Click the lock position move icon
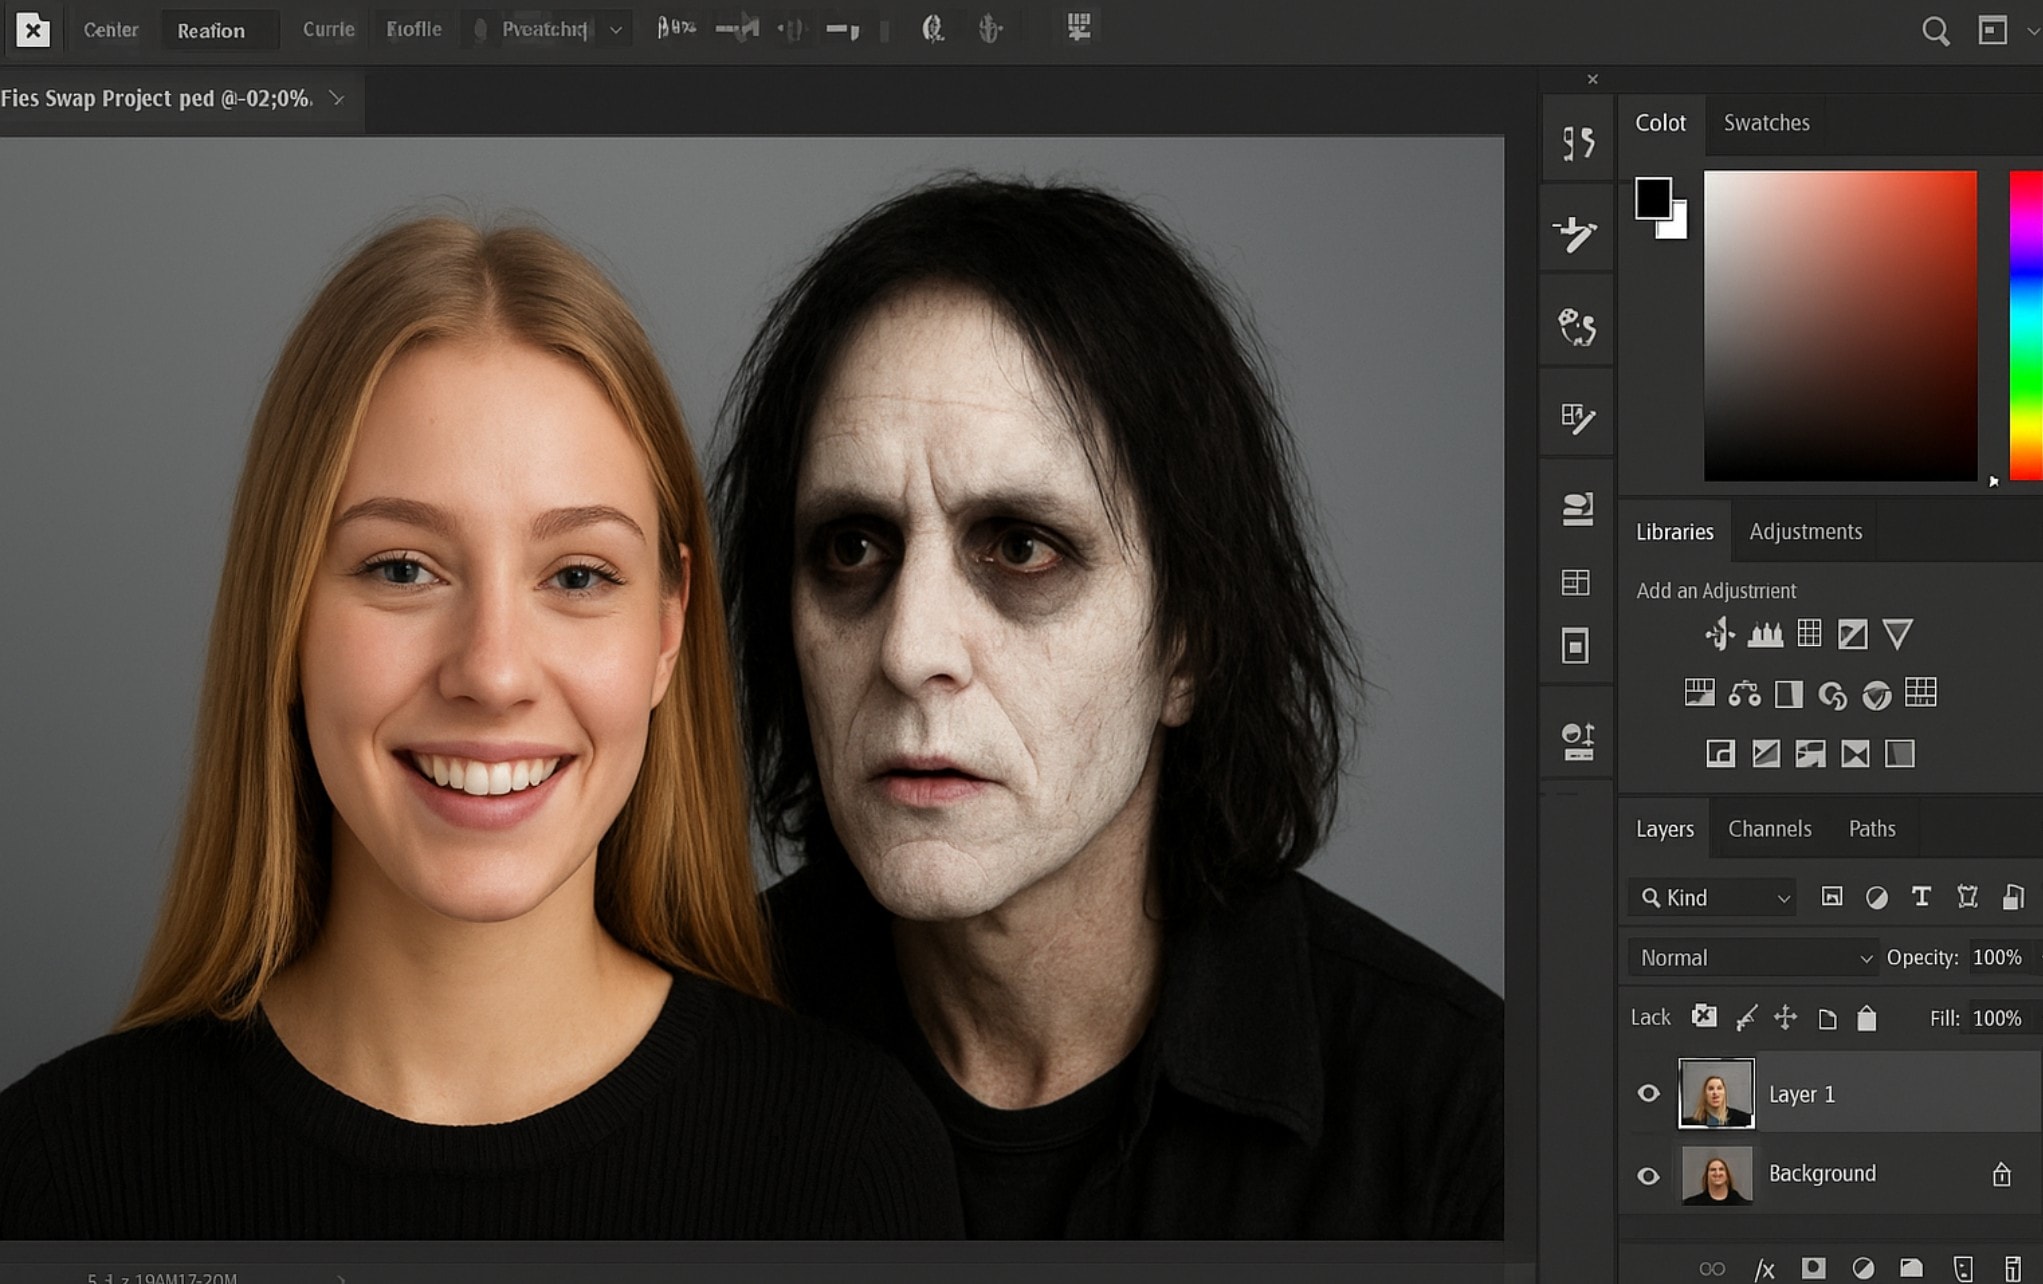The height and width of the screenshot is (1284, 2043). (x=1785, y=1018)
